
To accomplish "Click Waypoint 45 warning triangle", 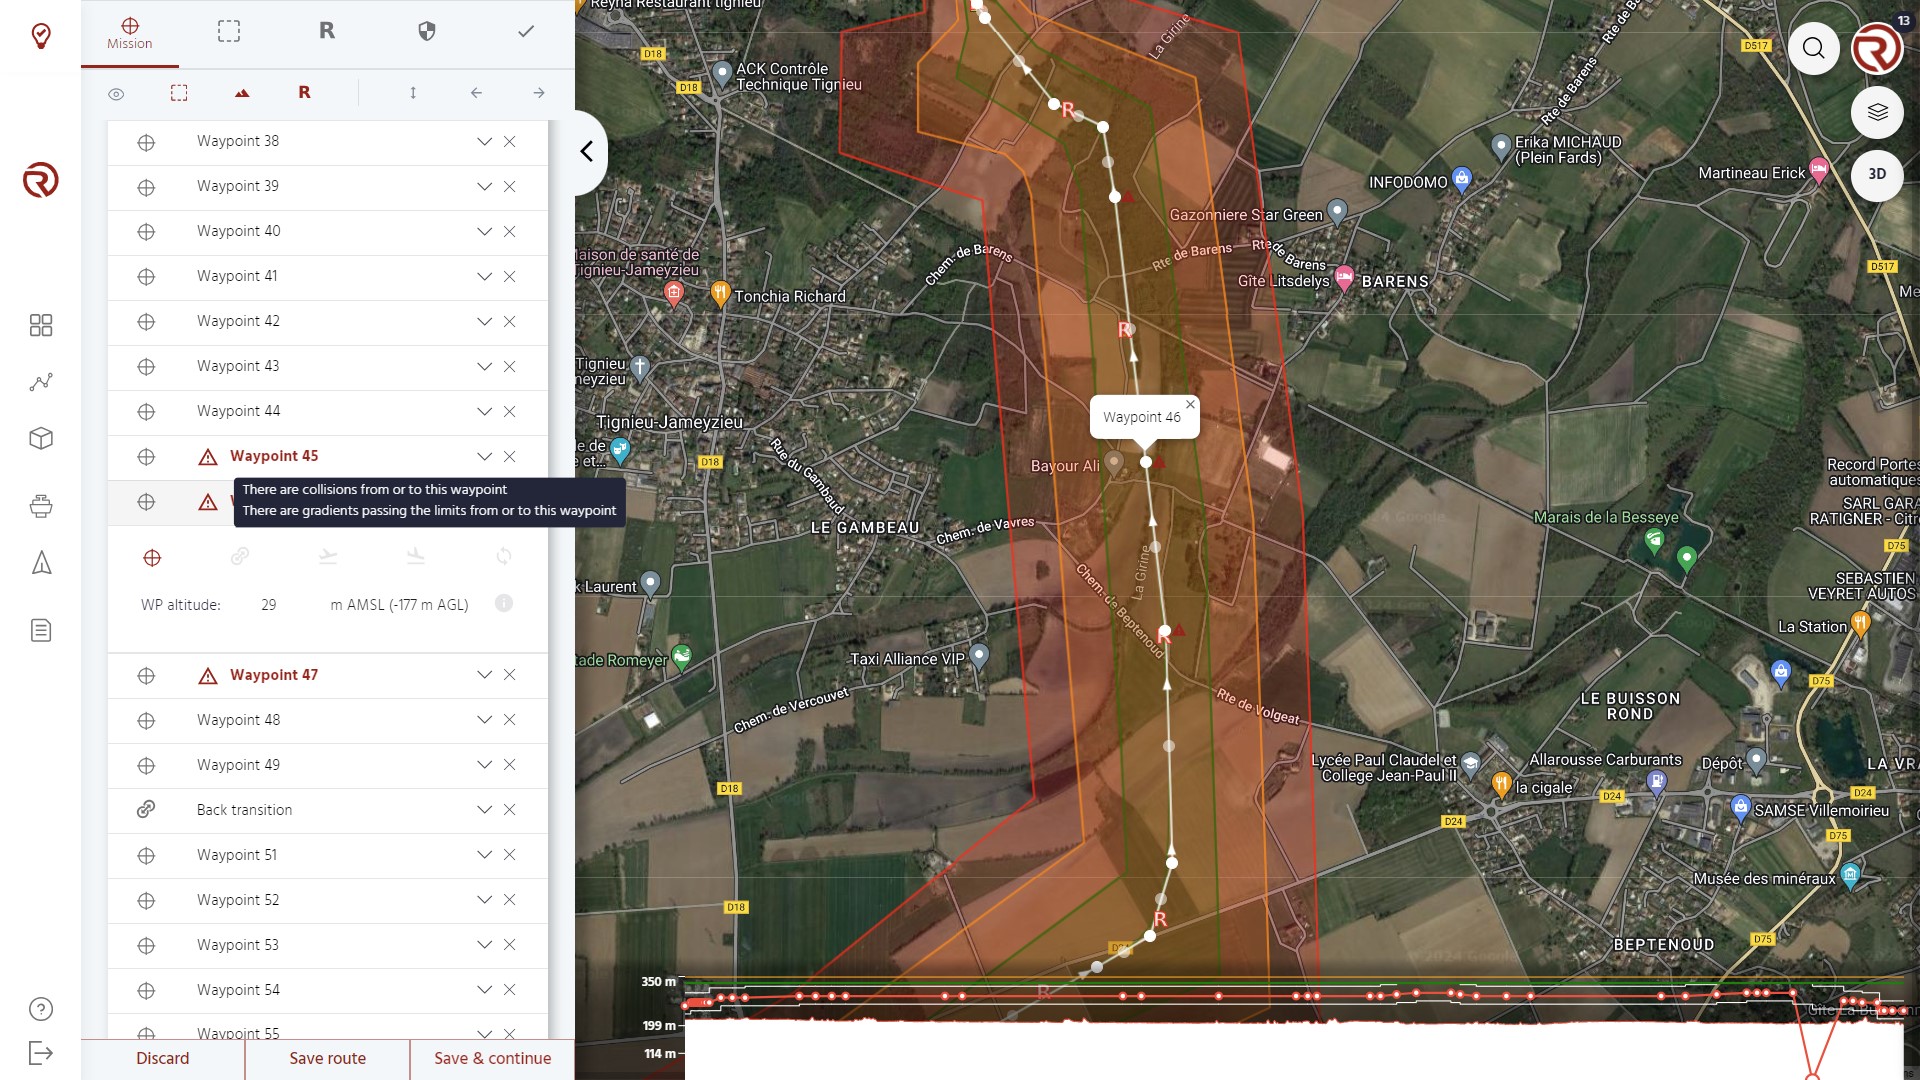I will click(x=208, y=457).
